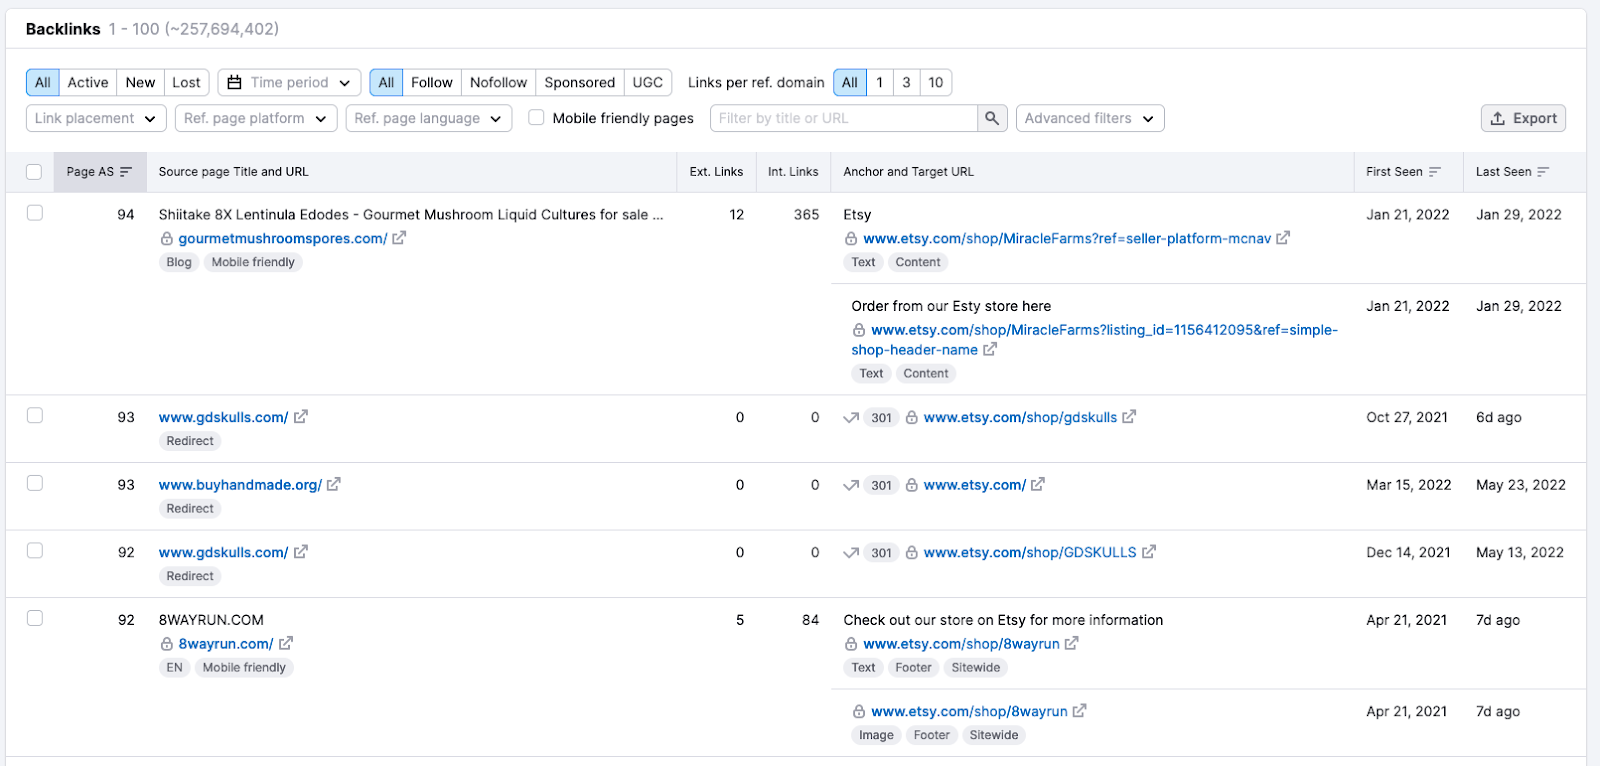Image resolution: width=1600 pixels, height=766 pixels.
Task: Click the calendar icon in Time period
Action: point(235,82)
